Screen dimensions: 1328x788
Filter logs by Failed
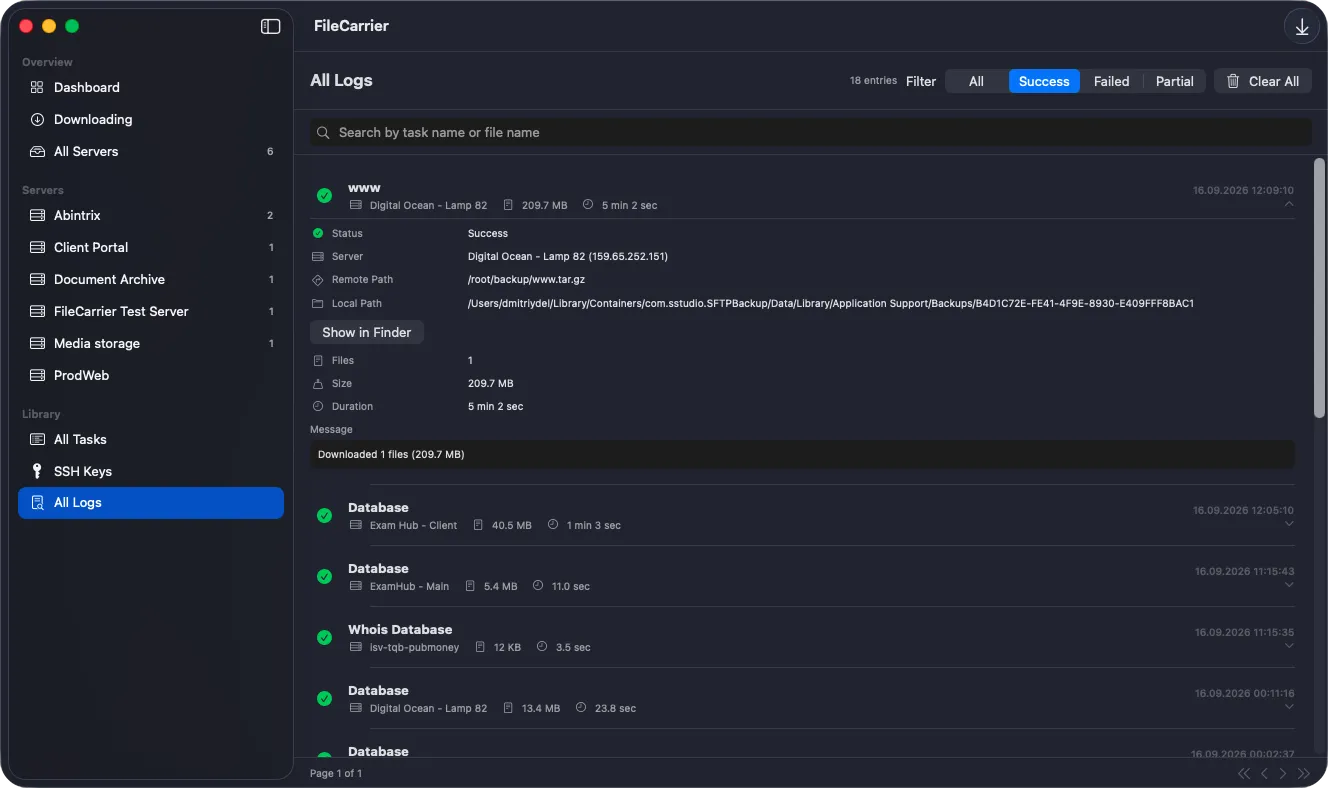pos(1111,81)
